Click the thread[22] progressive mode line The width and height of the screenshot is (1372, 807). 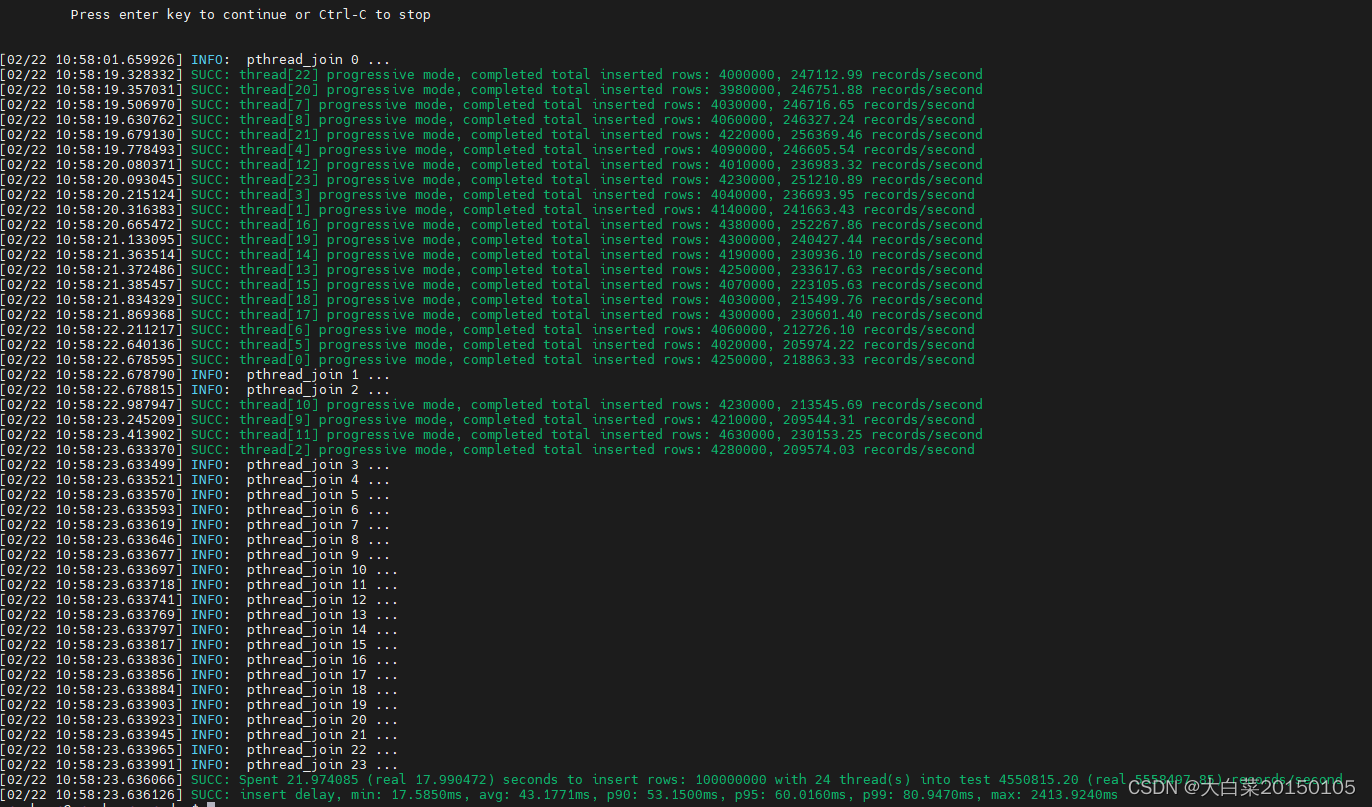(491, 75)
